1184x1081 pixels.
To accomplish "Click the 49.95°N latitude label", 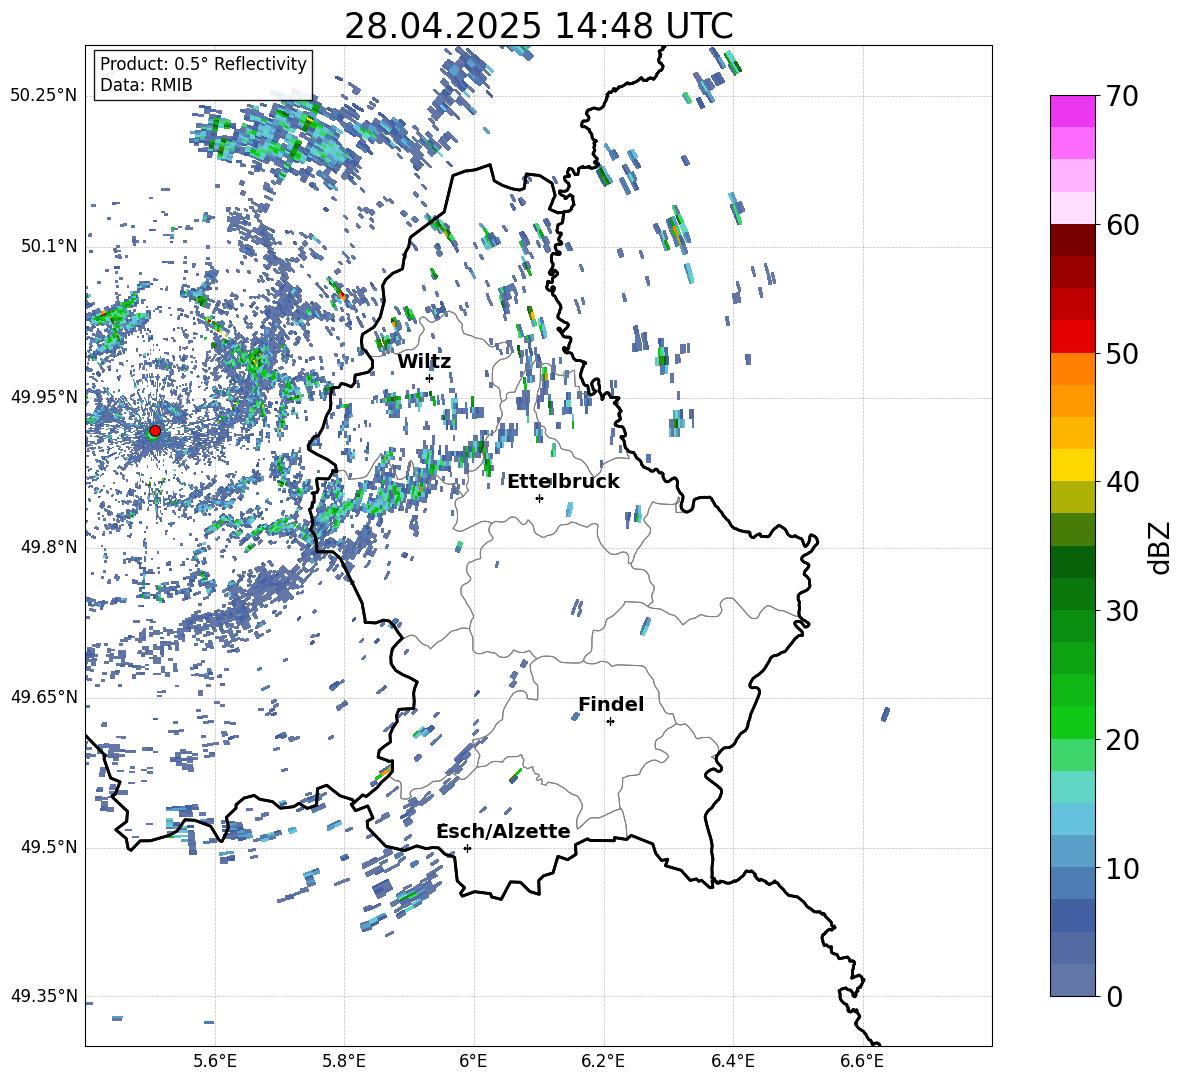I will tap(44, 397).
